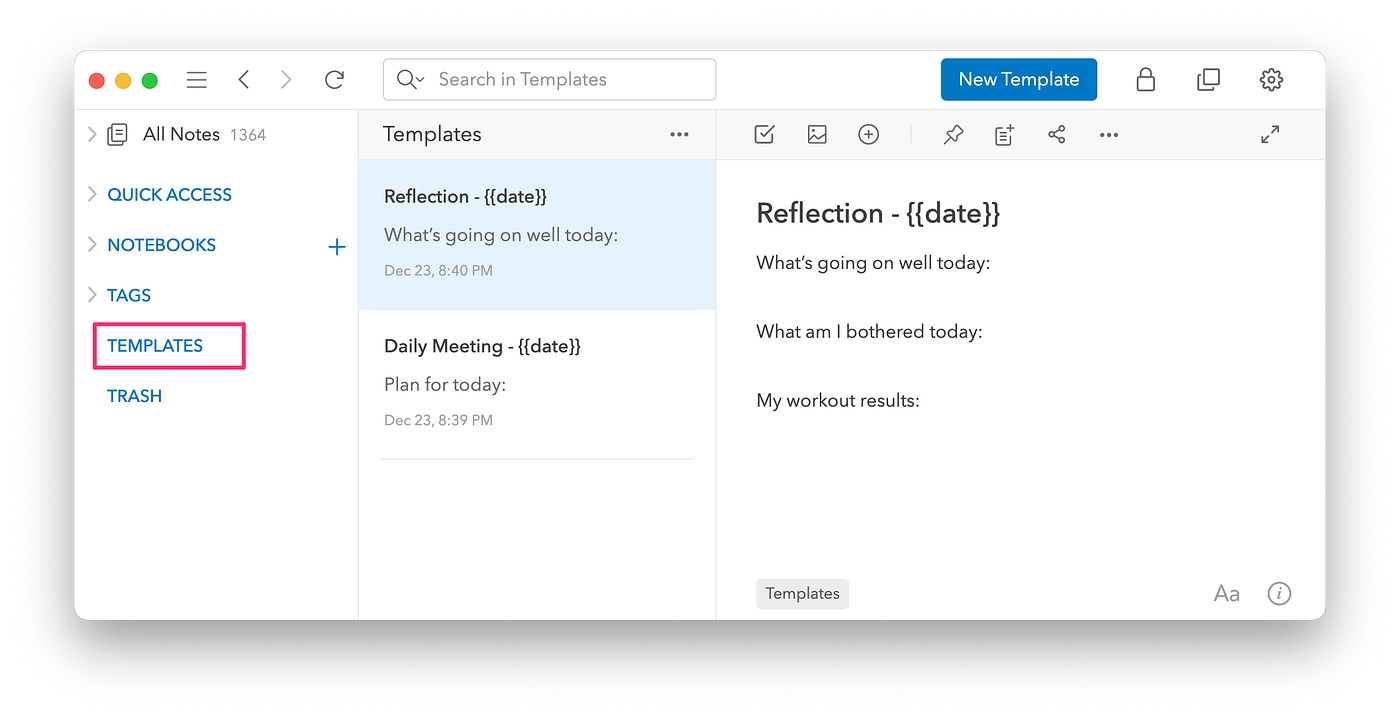1400x718 pixels.
Task: Click the lock icon in top bar
Action: [x=1146, y=80]
